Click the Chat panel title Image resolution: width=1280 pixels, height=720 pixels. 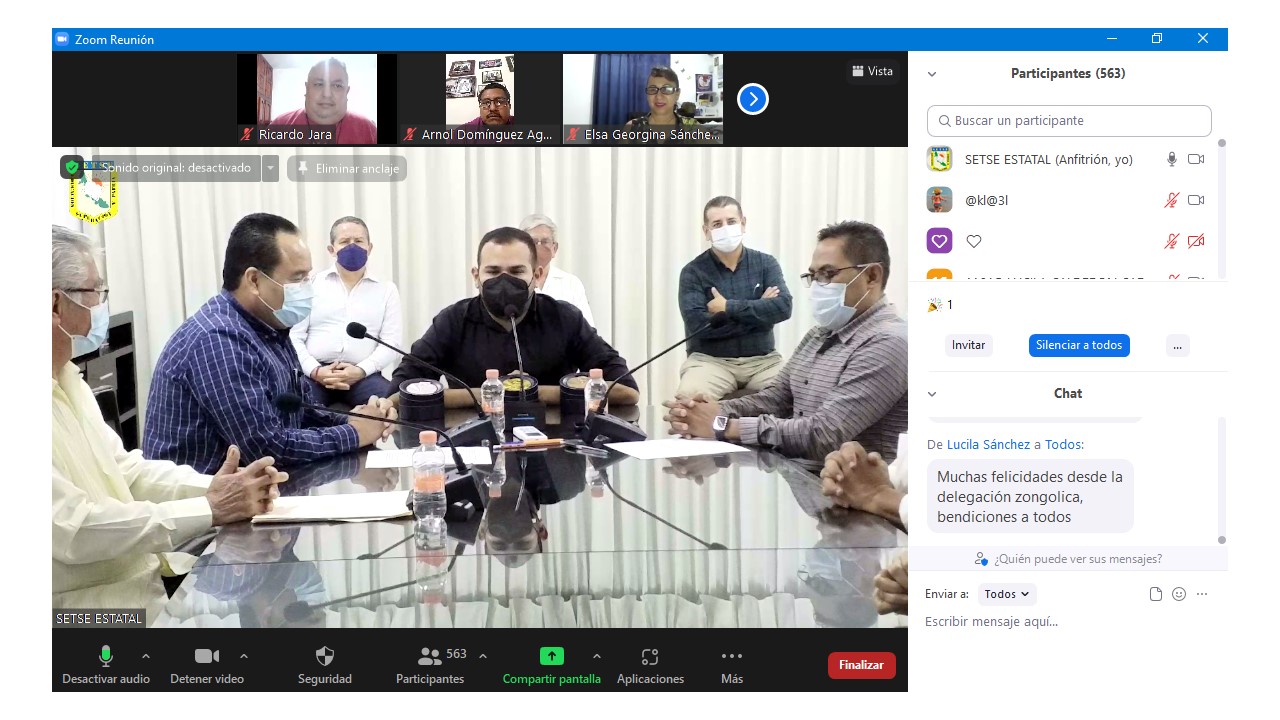[x=1068, y=394]
